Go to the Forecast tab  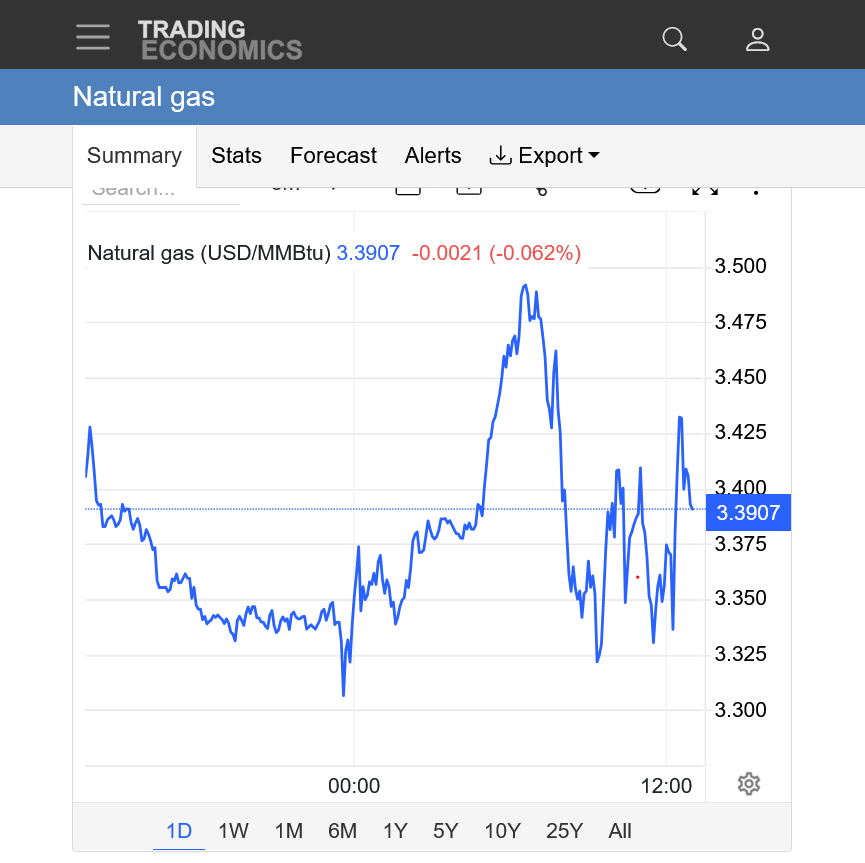click(x=333, y=156)
